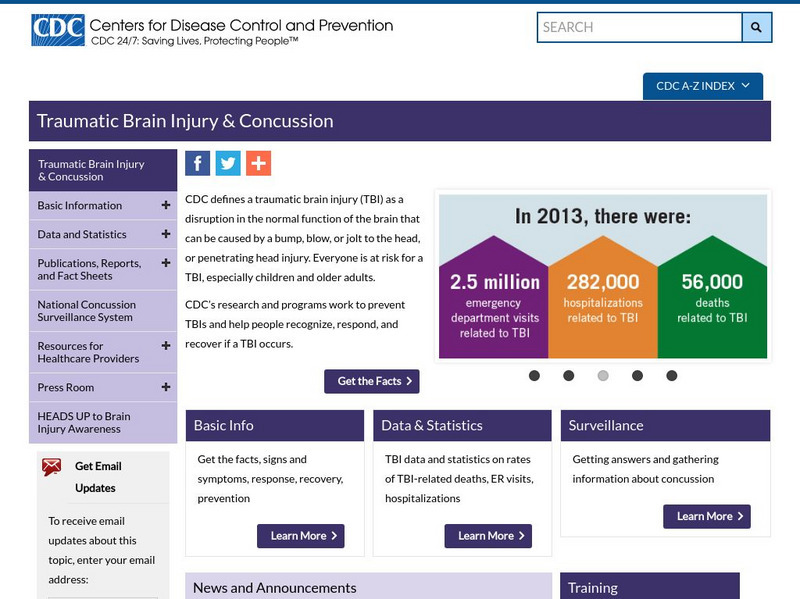Share the page via the Facebook icon

click(198, 162)
